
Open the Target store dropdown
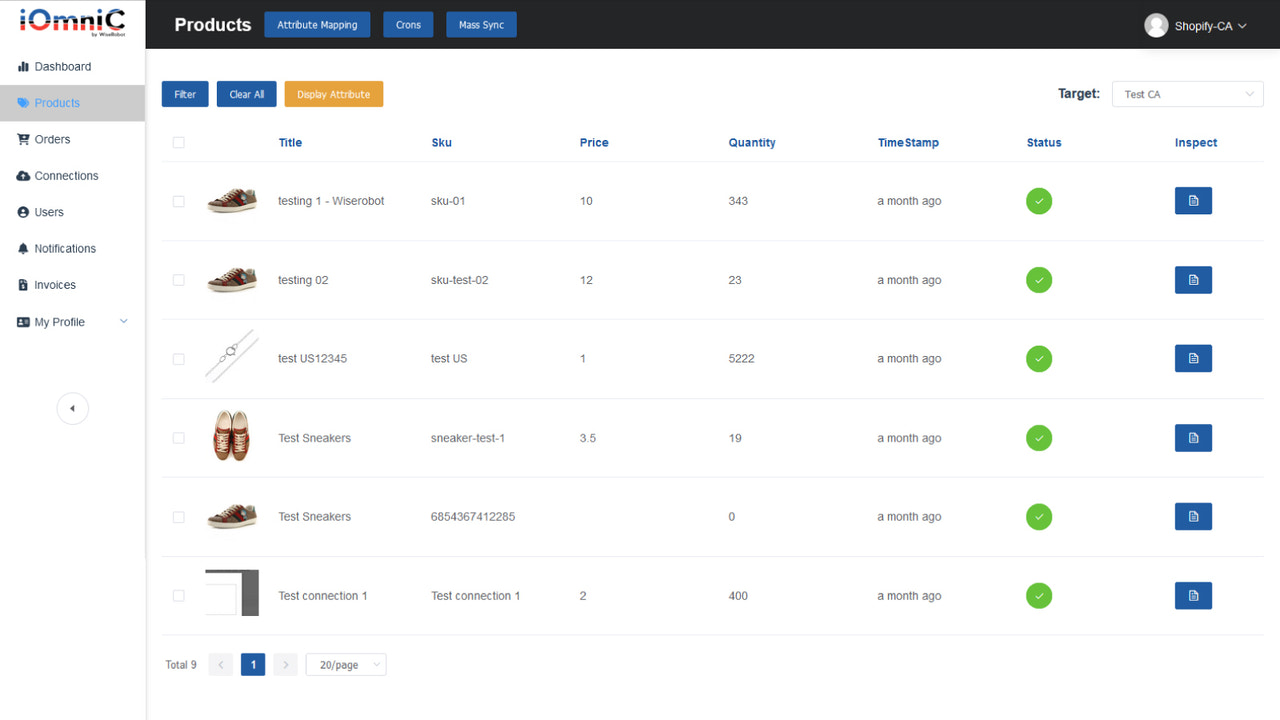pyautogui.click(x=1187, y=93)
